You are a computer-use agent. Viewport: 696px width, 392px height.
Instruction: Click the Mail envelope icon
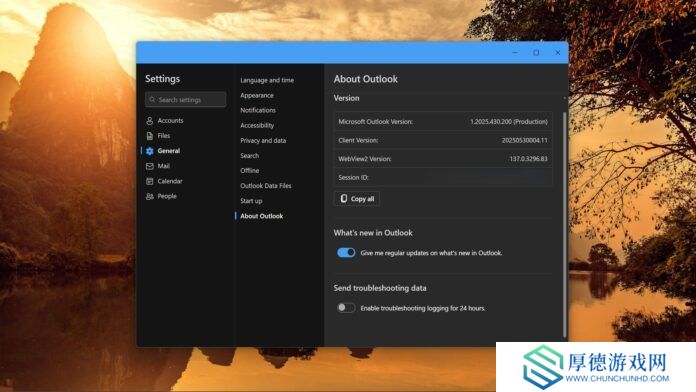pos(150,166)
